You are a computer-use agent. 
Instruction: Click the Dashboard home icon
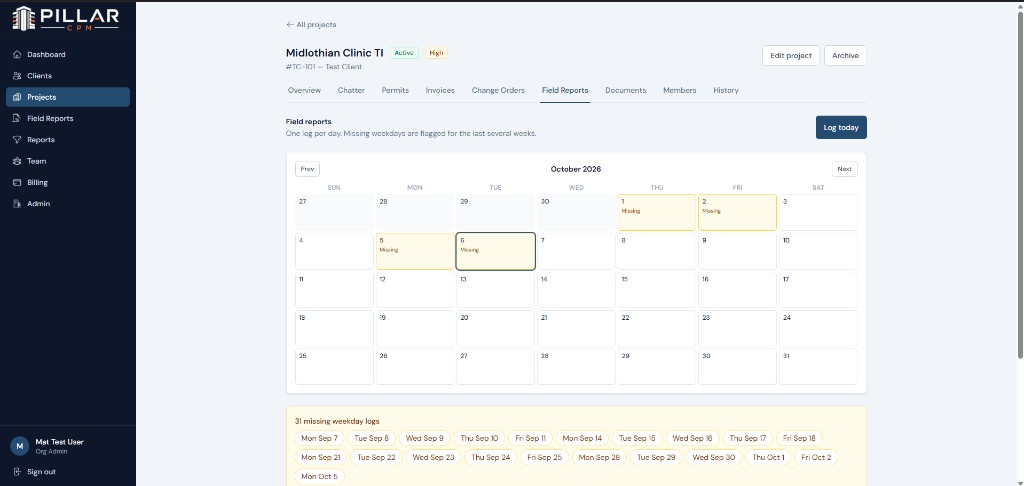[x=18, y=55]
